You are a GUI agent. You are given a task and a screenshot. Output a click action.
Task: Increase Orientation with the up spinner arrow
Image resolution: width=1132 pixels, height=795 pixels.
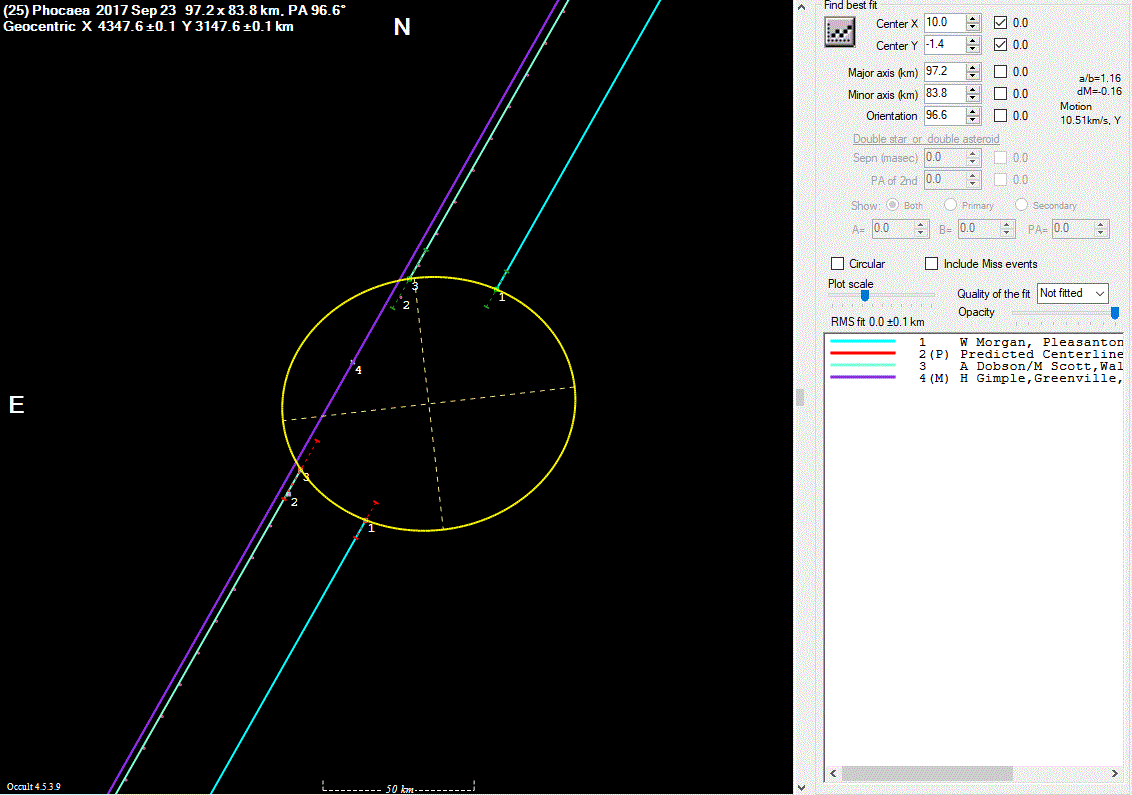point(973,111)
